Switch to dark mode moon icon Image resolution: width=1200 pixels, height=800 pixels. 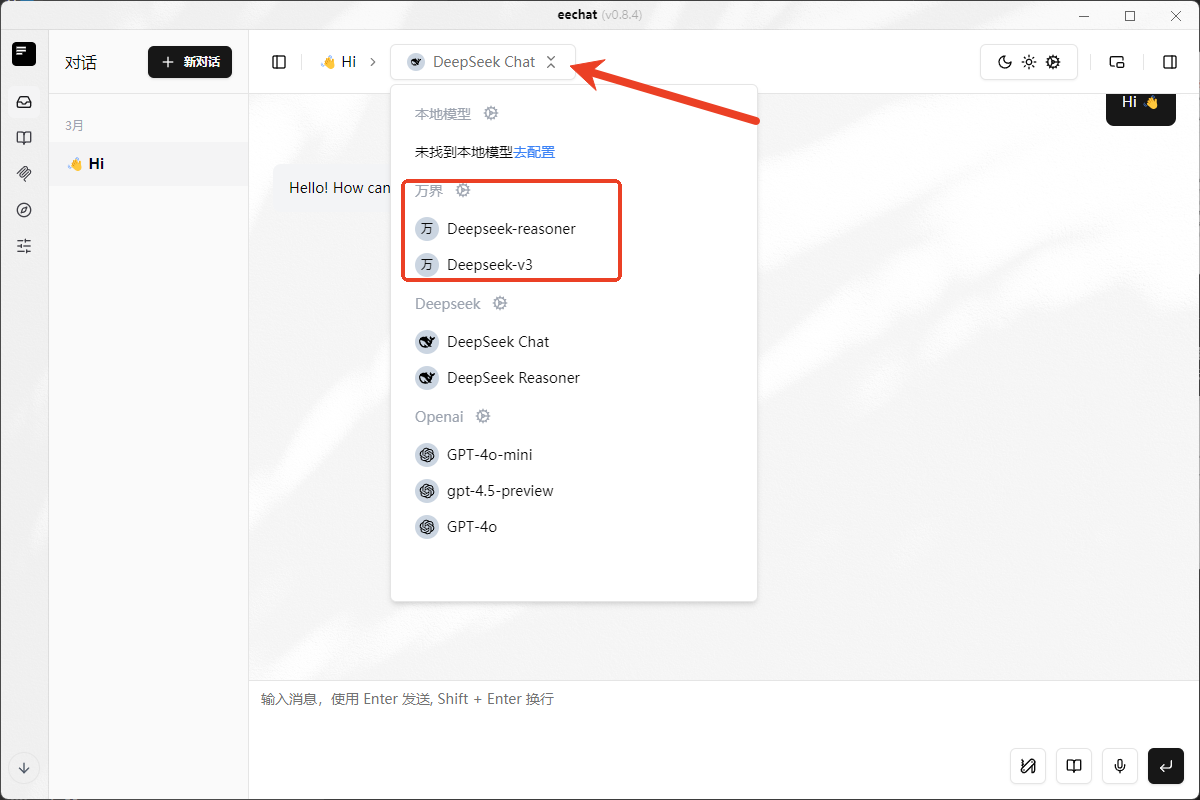click(1005, 62)
